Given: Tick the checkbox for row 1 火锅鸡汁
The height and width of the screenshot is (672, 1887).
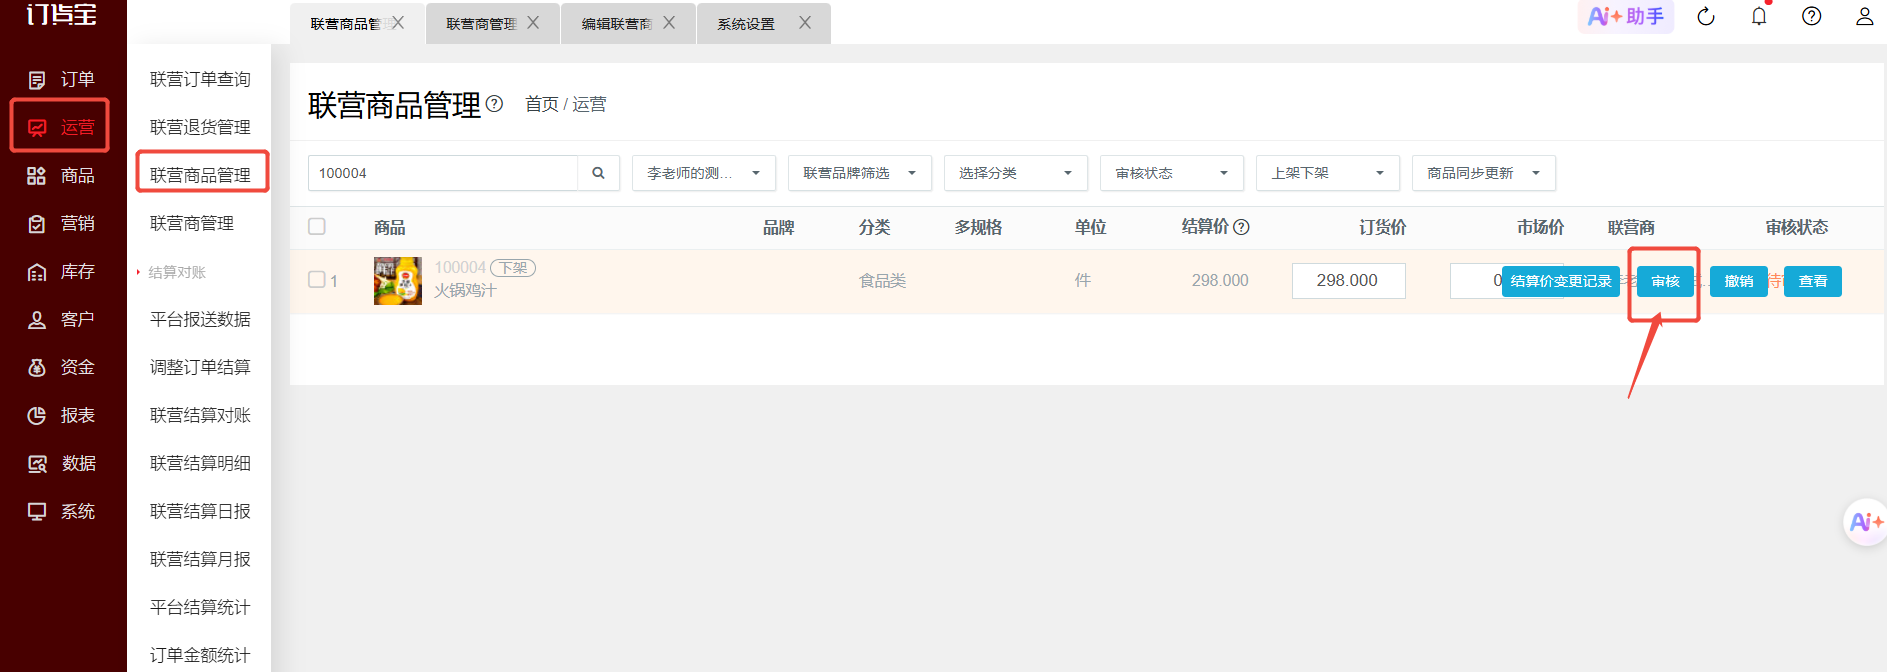Looking at the screenshot, I should click(317, 280).
